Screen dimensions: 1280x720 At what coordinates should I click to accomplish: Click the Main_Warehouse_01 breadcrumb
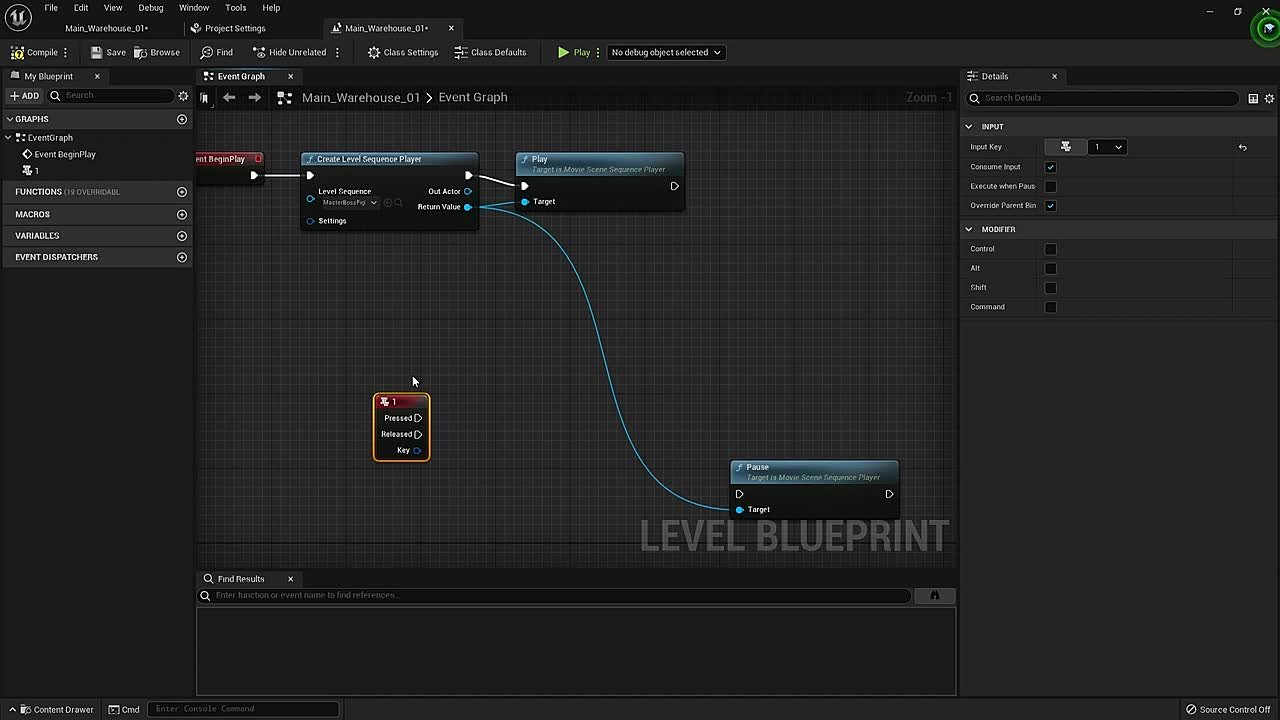(x=361, y=97)
